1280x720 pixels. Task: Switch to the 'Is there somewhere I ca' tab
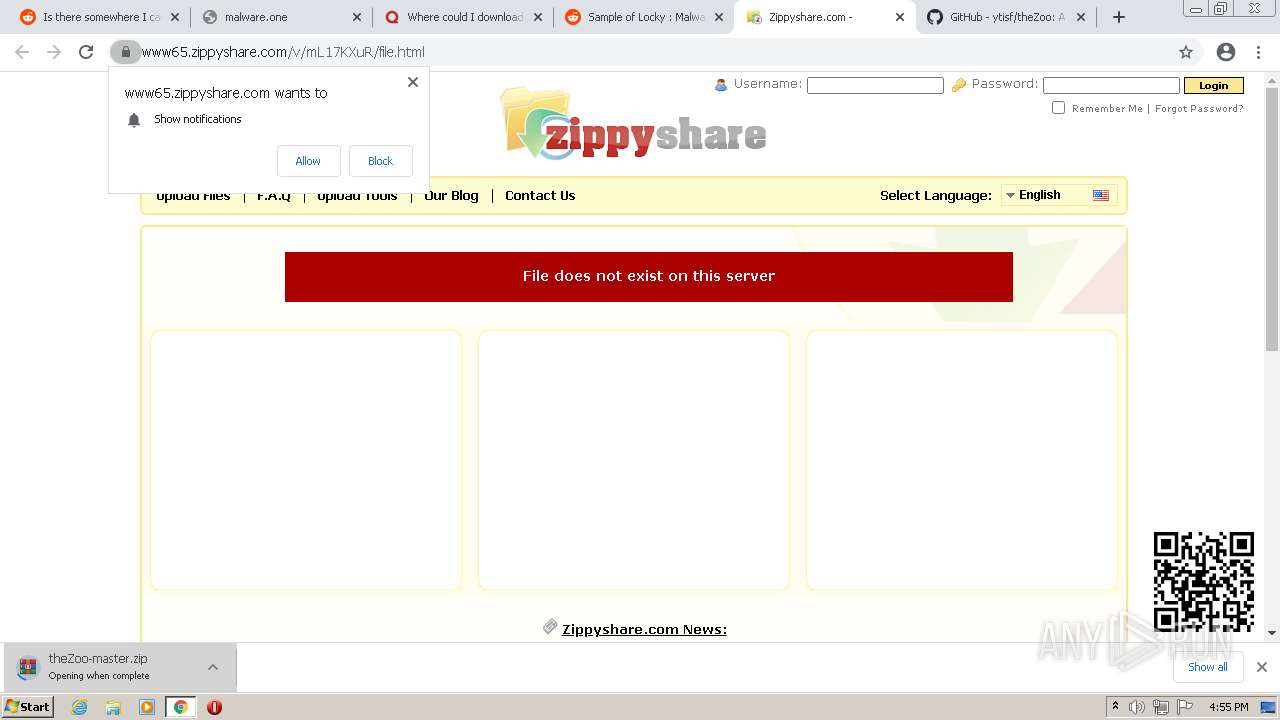pyautogui.click(x=101, y=17)
